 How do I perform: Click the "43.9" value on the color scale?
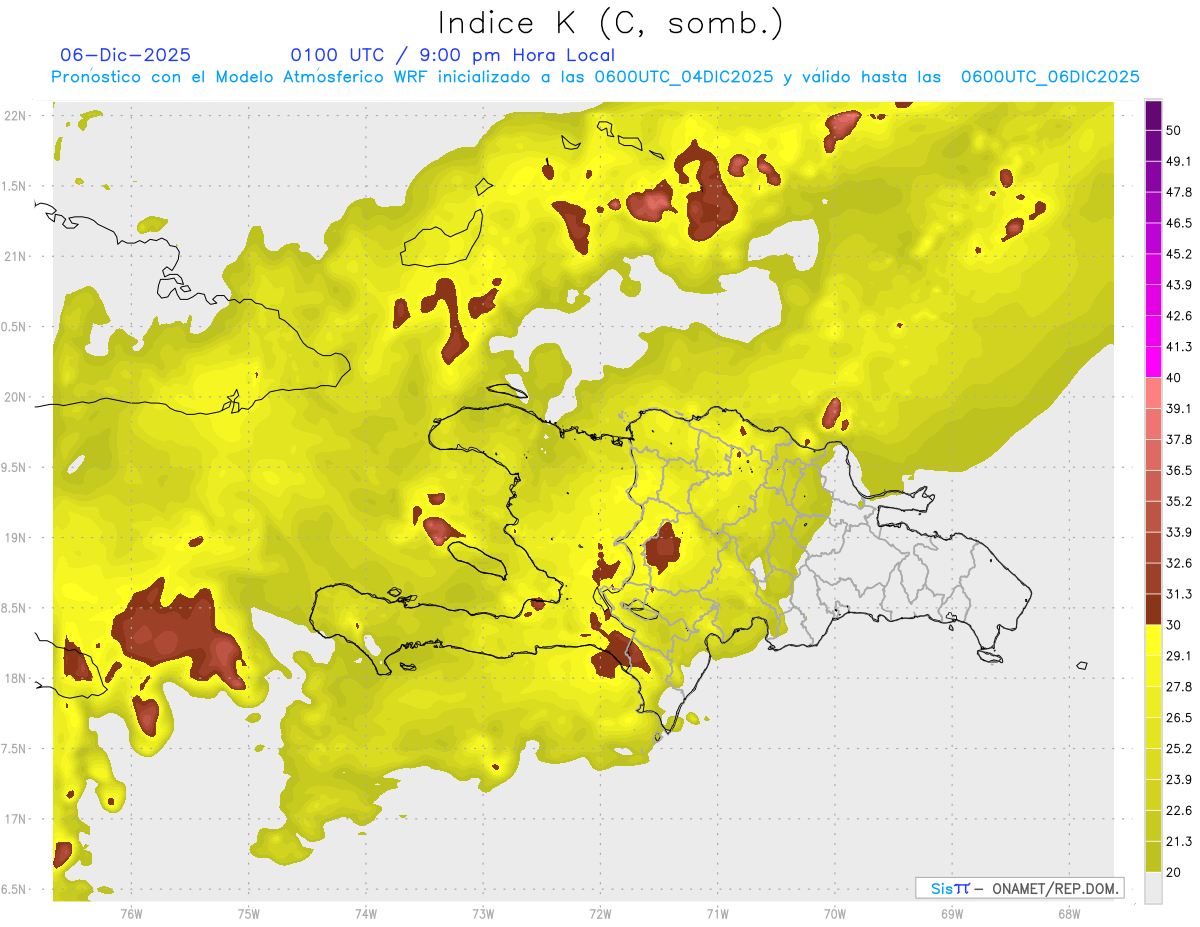(x=1180, y=285)
